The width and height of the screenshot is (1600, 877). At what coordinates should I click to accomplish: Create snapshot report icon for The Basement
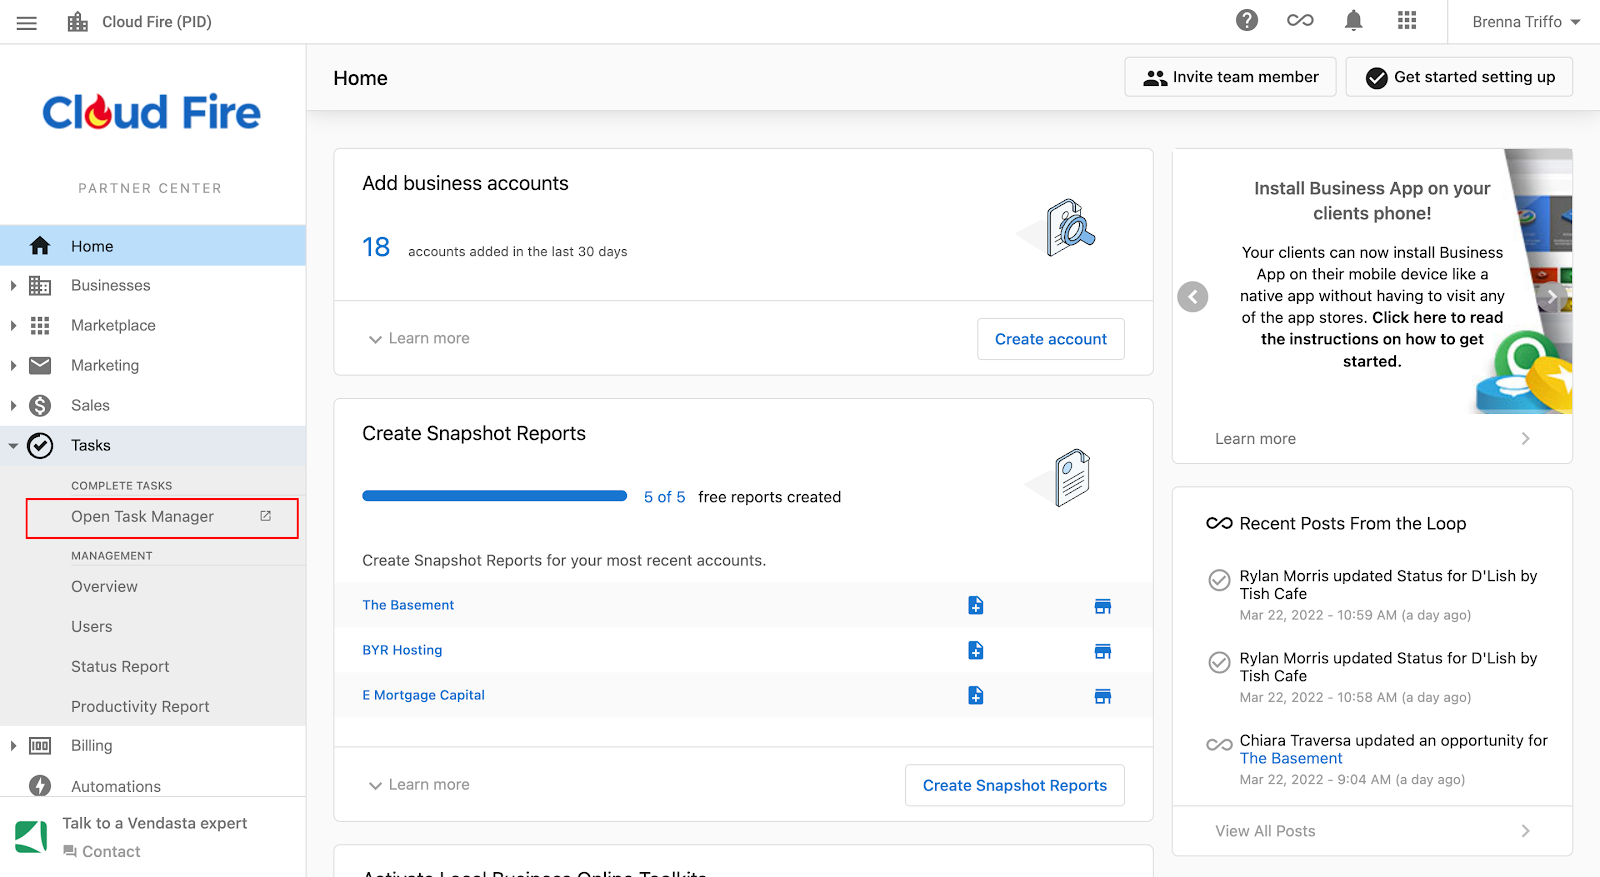(x=976, y=605)
